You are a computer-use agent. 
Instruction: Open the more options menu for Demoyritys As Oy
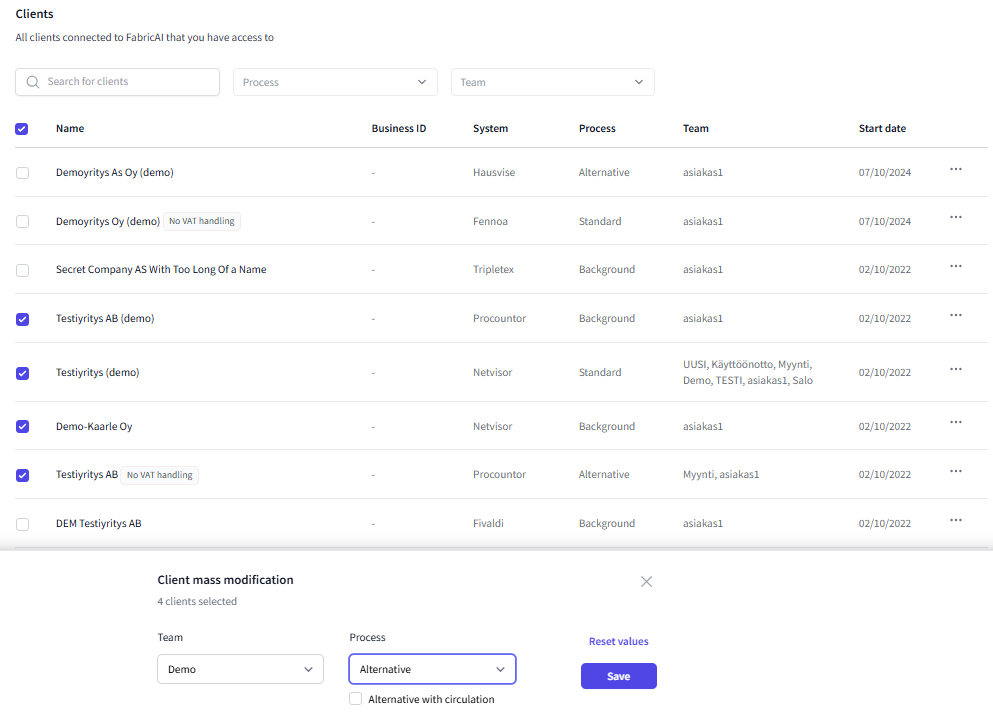pos(955,169)
